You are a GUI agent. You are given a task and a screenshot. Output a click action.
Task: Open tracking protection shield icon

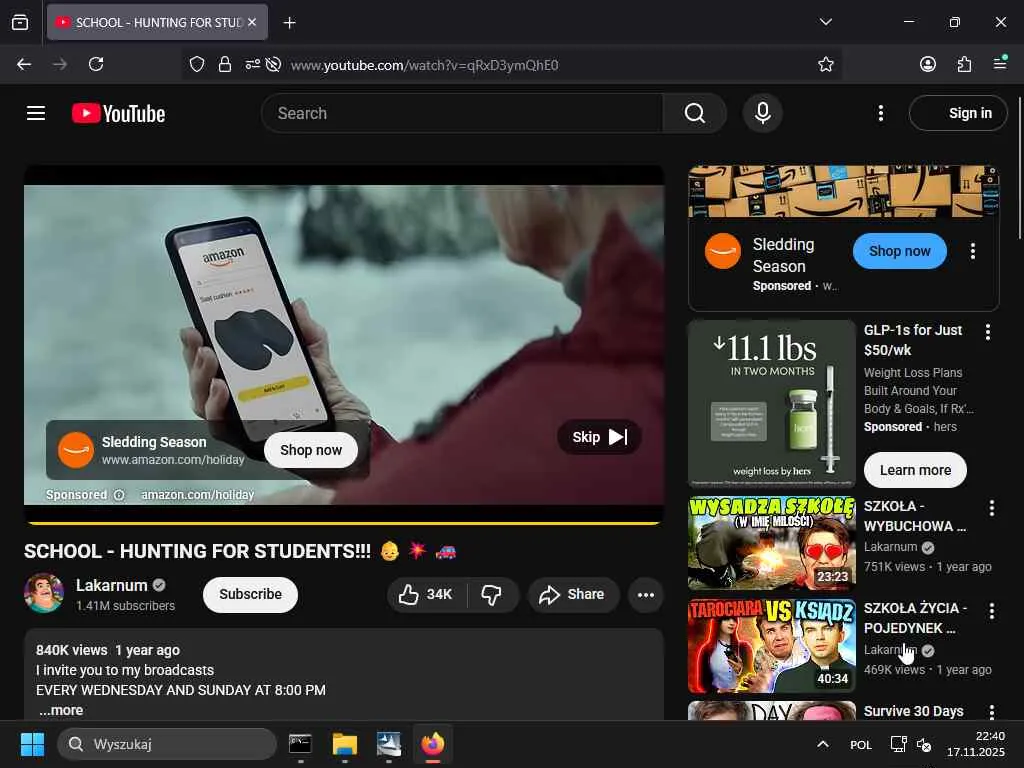[x=197, y=64]
